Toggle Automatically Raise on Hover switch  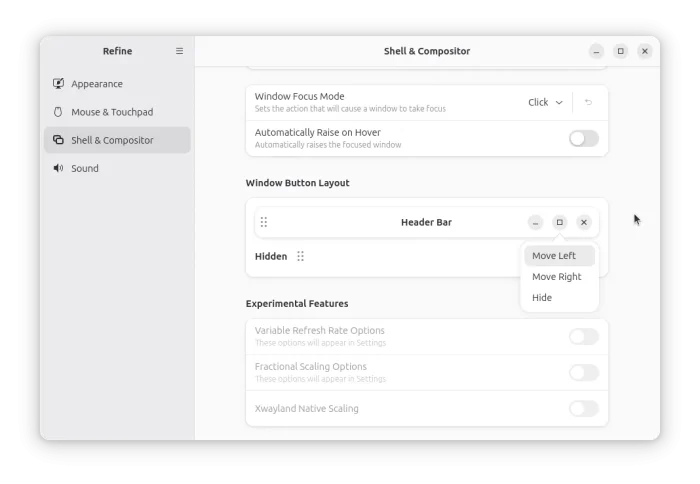(583, 138)
